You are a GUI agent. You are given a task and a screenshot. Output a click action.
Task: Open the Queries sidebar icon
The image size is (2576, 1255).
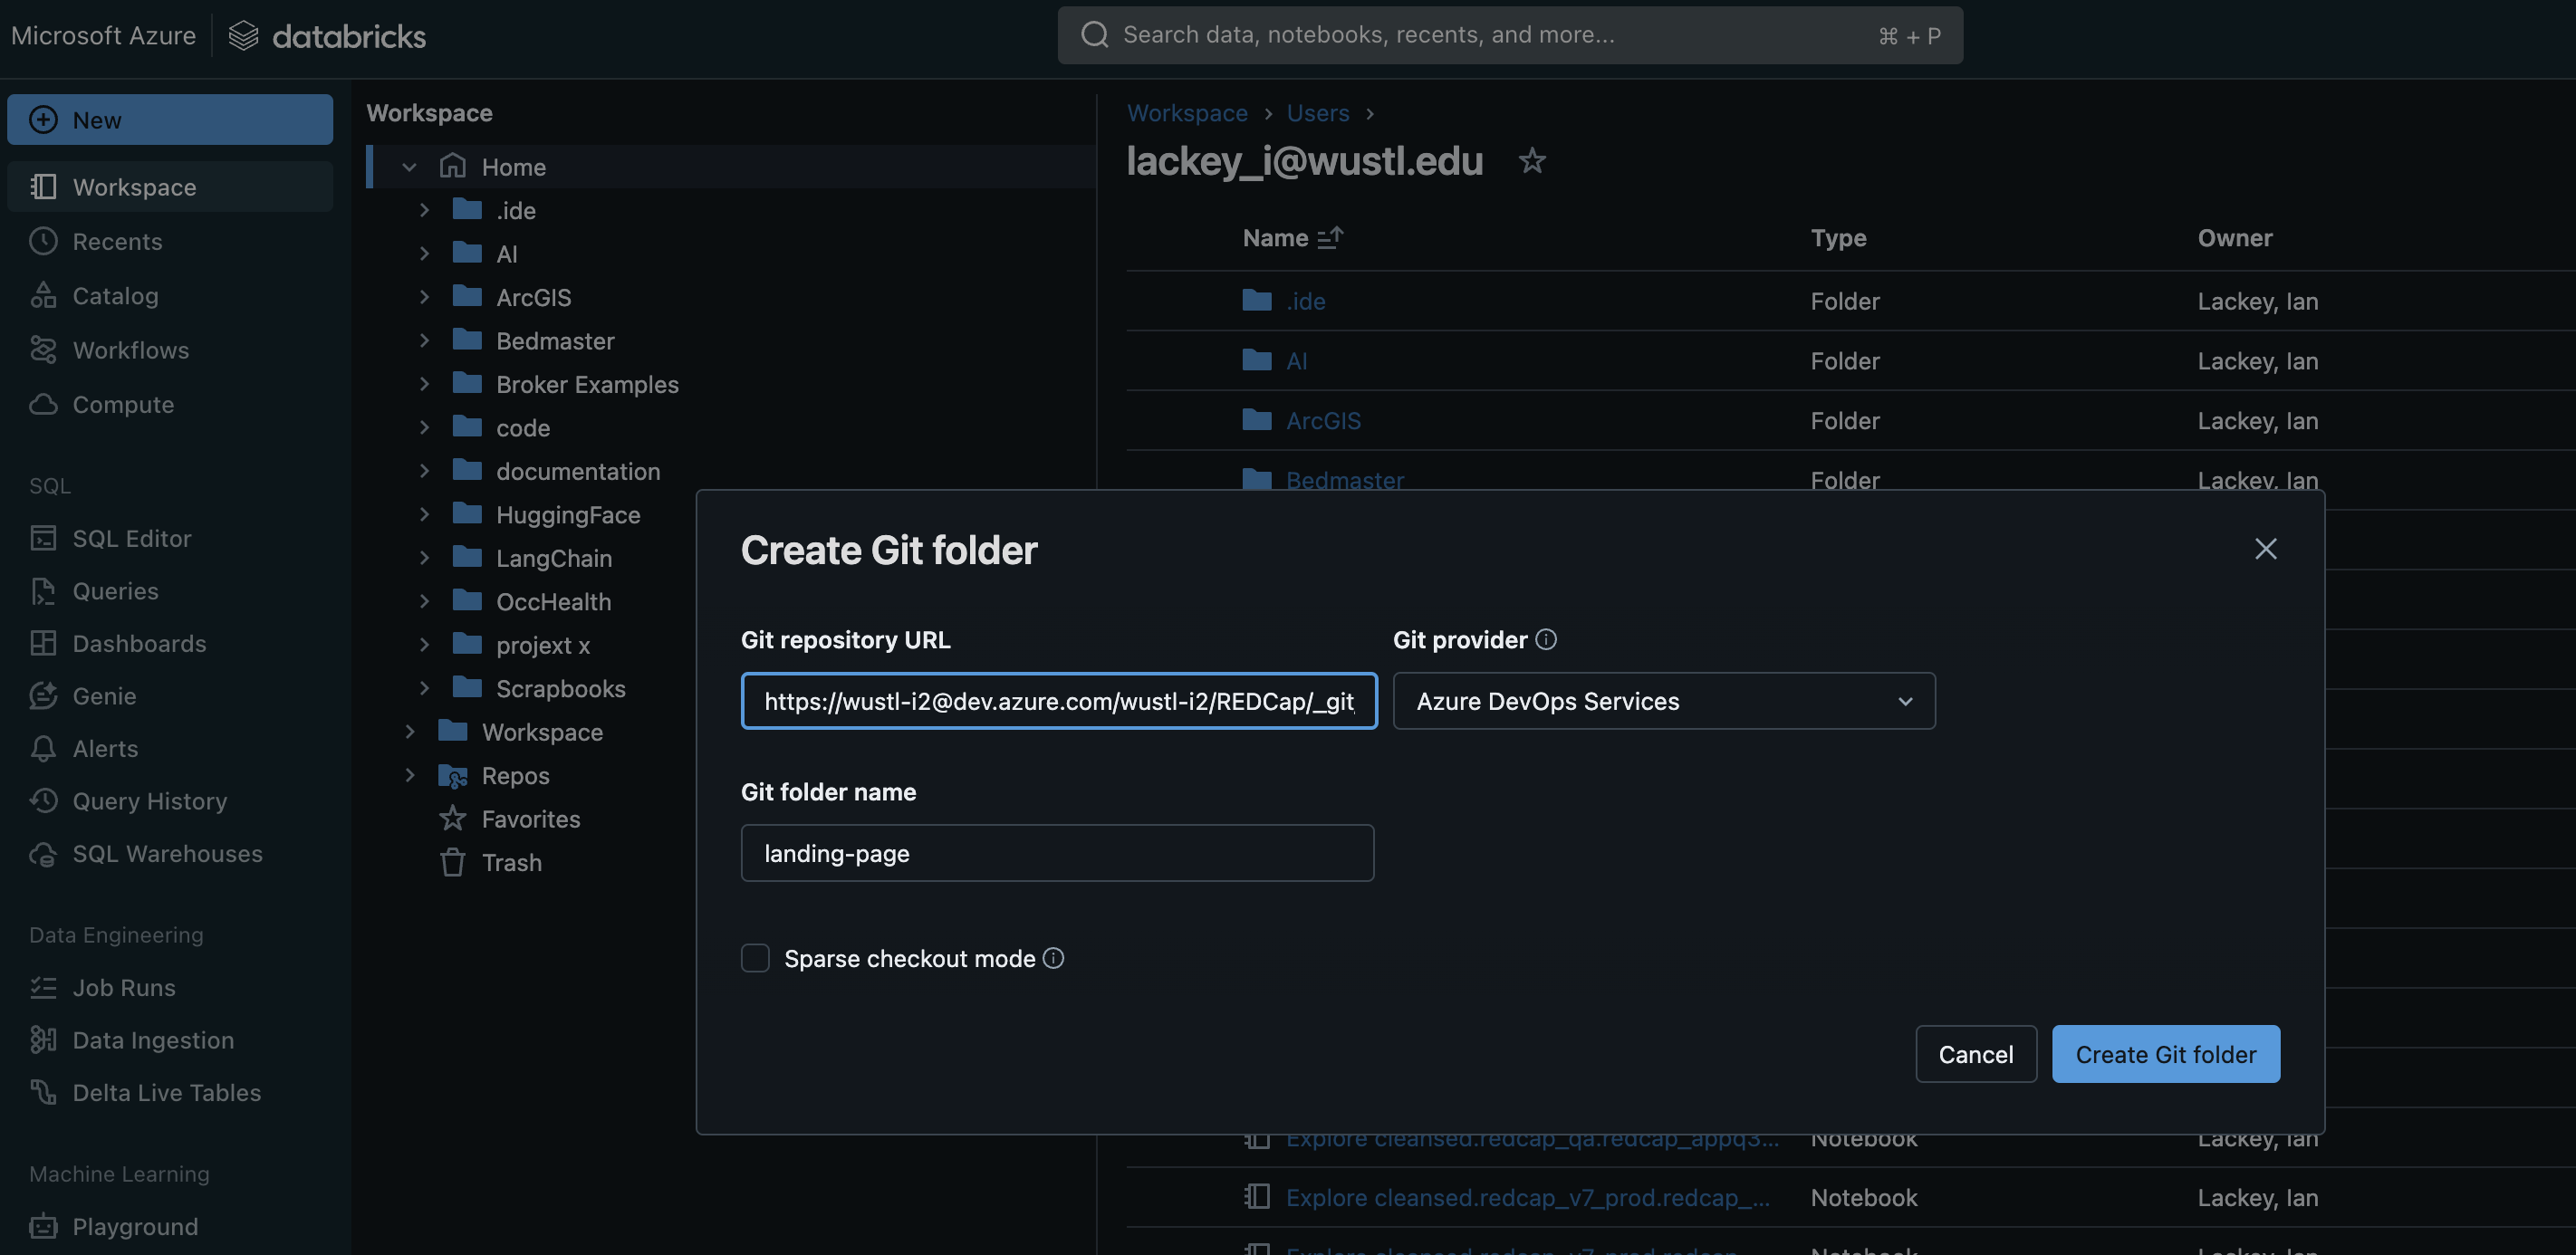tap(43, 591)
